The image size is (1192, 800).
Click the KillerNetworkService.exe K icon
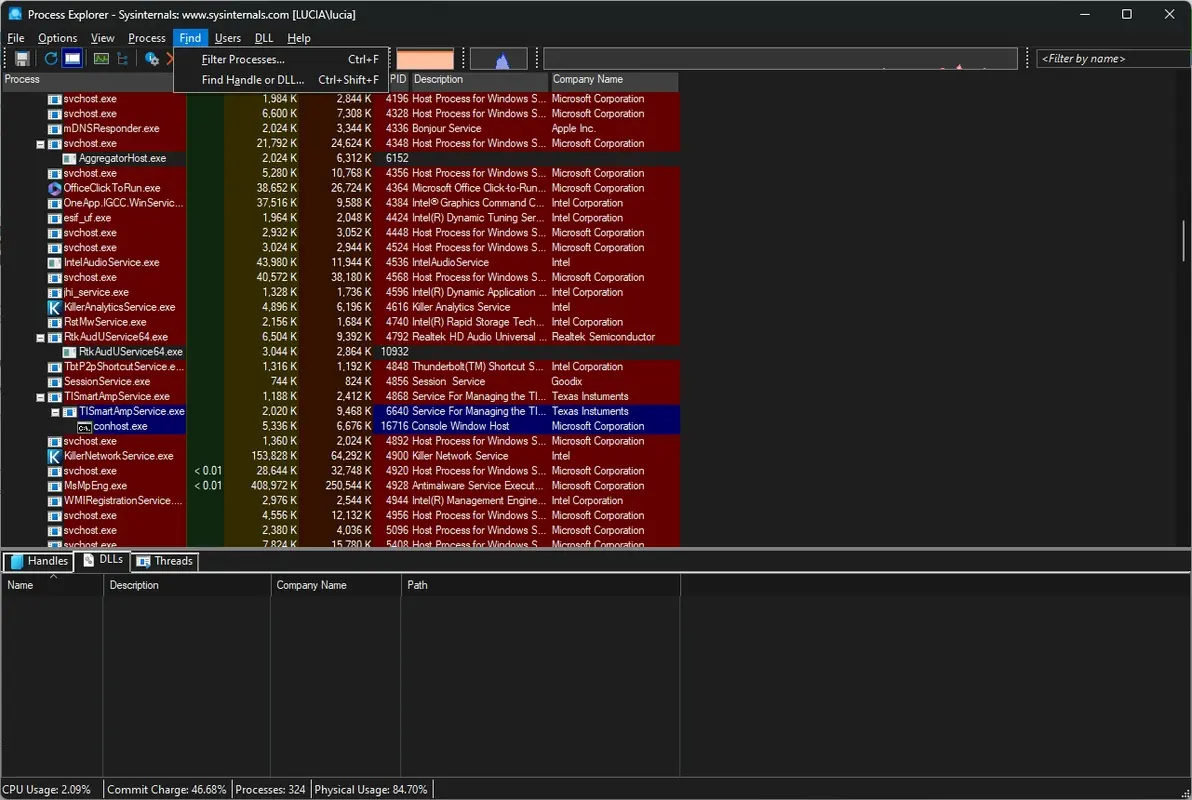pos(55,456)
